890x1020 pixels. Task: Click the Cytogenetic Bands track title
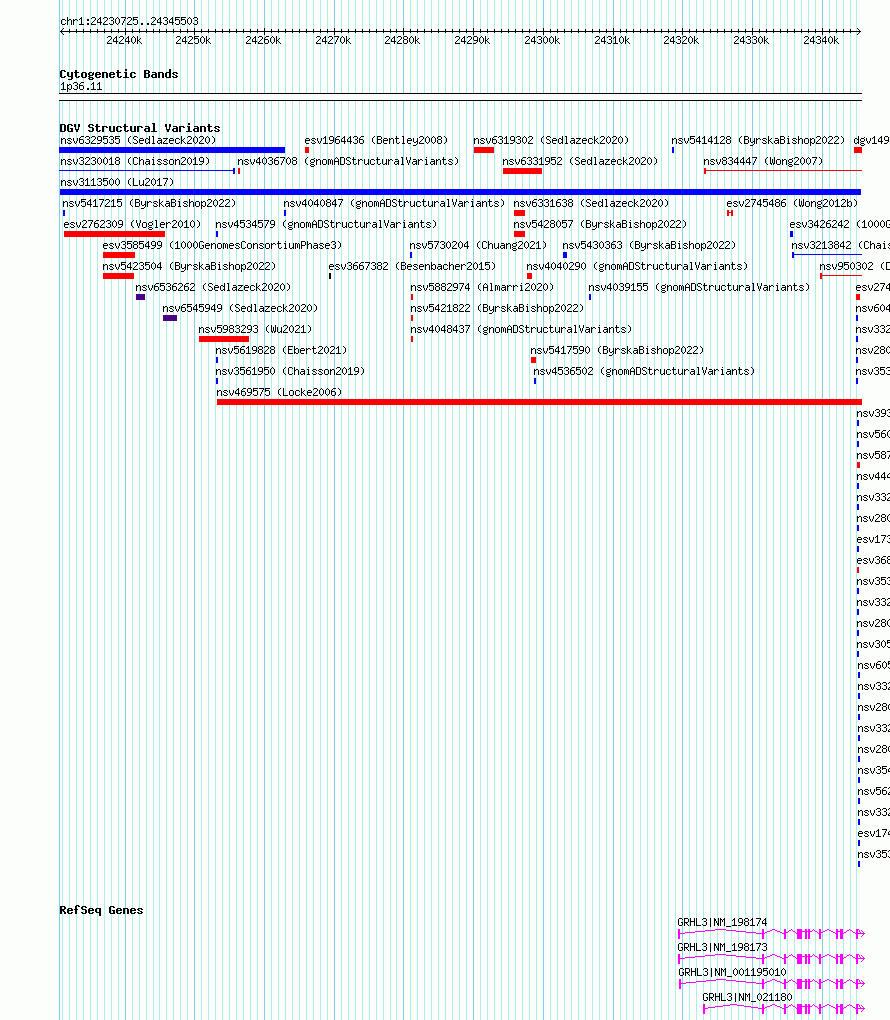[x=119, y=74]
